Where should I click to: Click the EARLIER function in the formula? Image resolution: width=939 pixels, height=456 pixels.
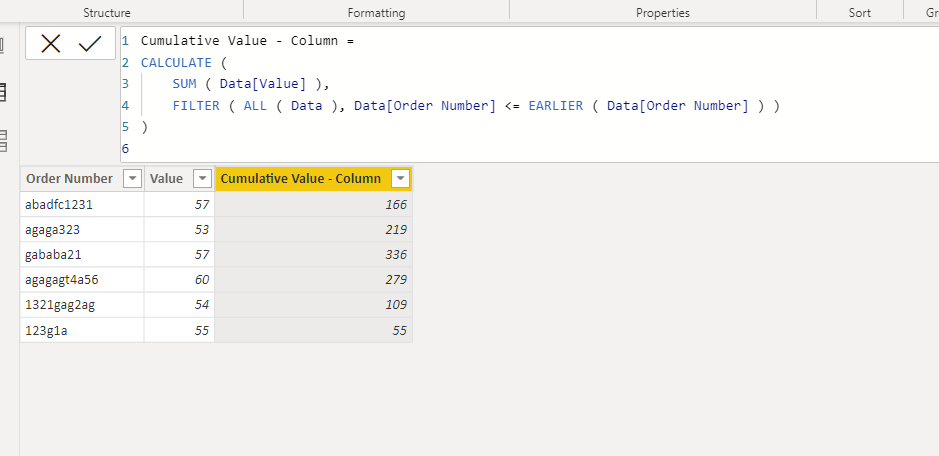point(555,105)
